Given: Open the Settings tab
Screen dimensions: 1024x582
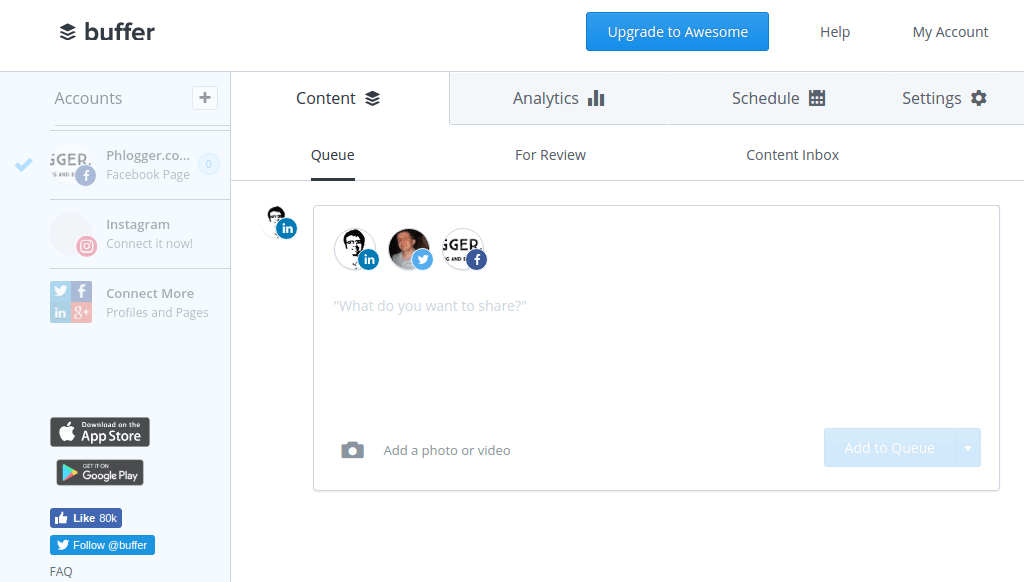Looking at the screenshot, I should (943, 98).
